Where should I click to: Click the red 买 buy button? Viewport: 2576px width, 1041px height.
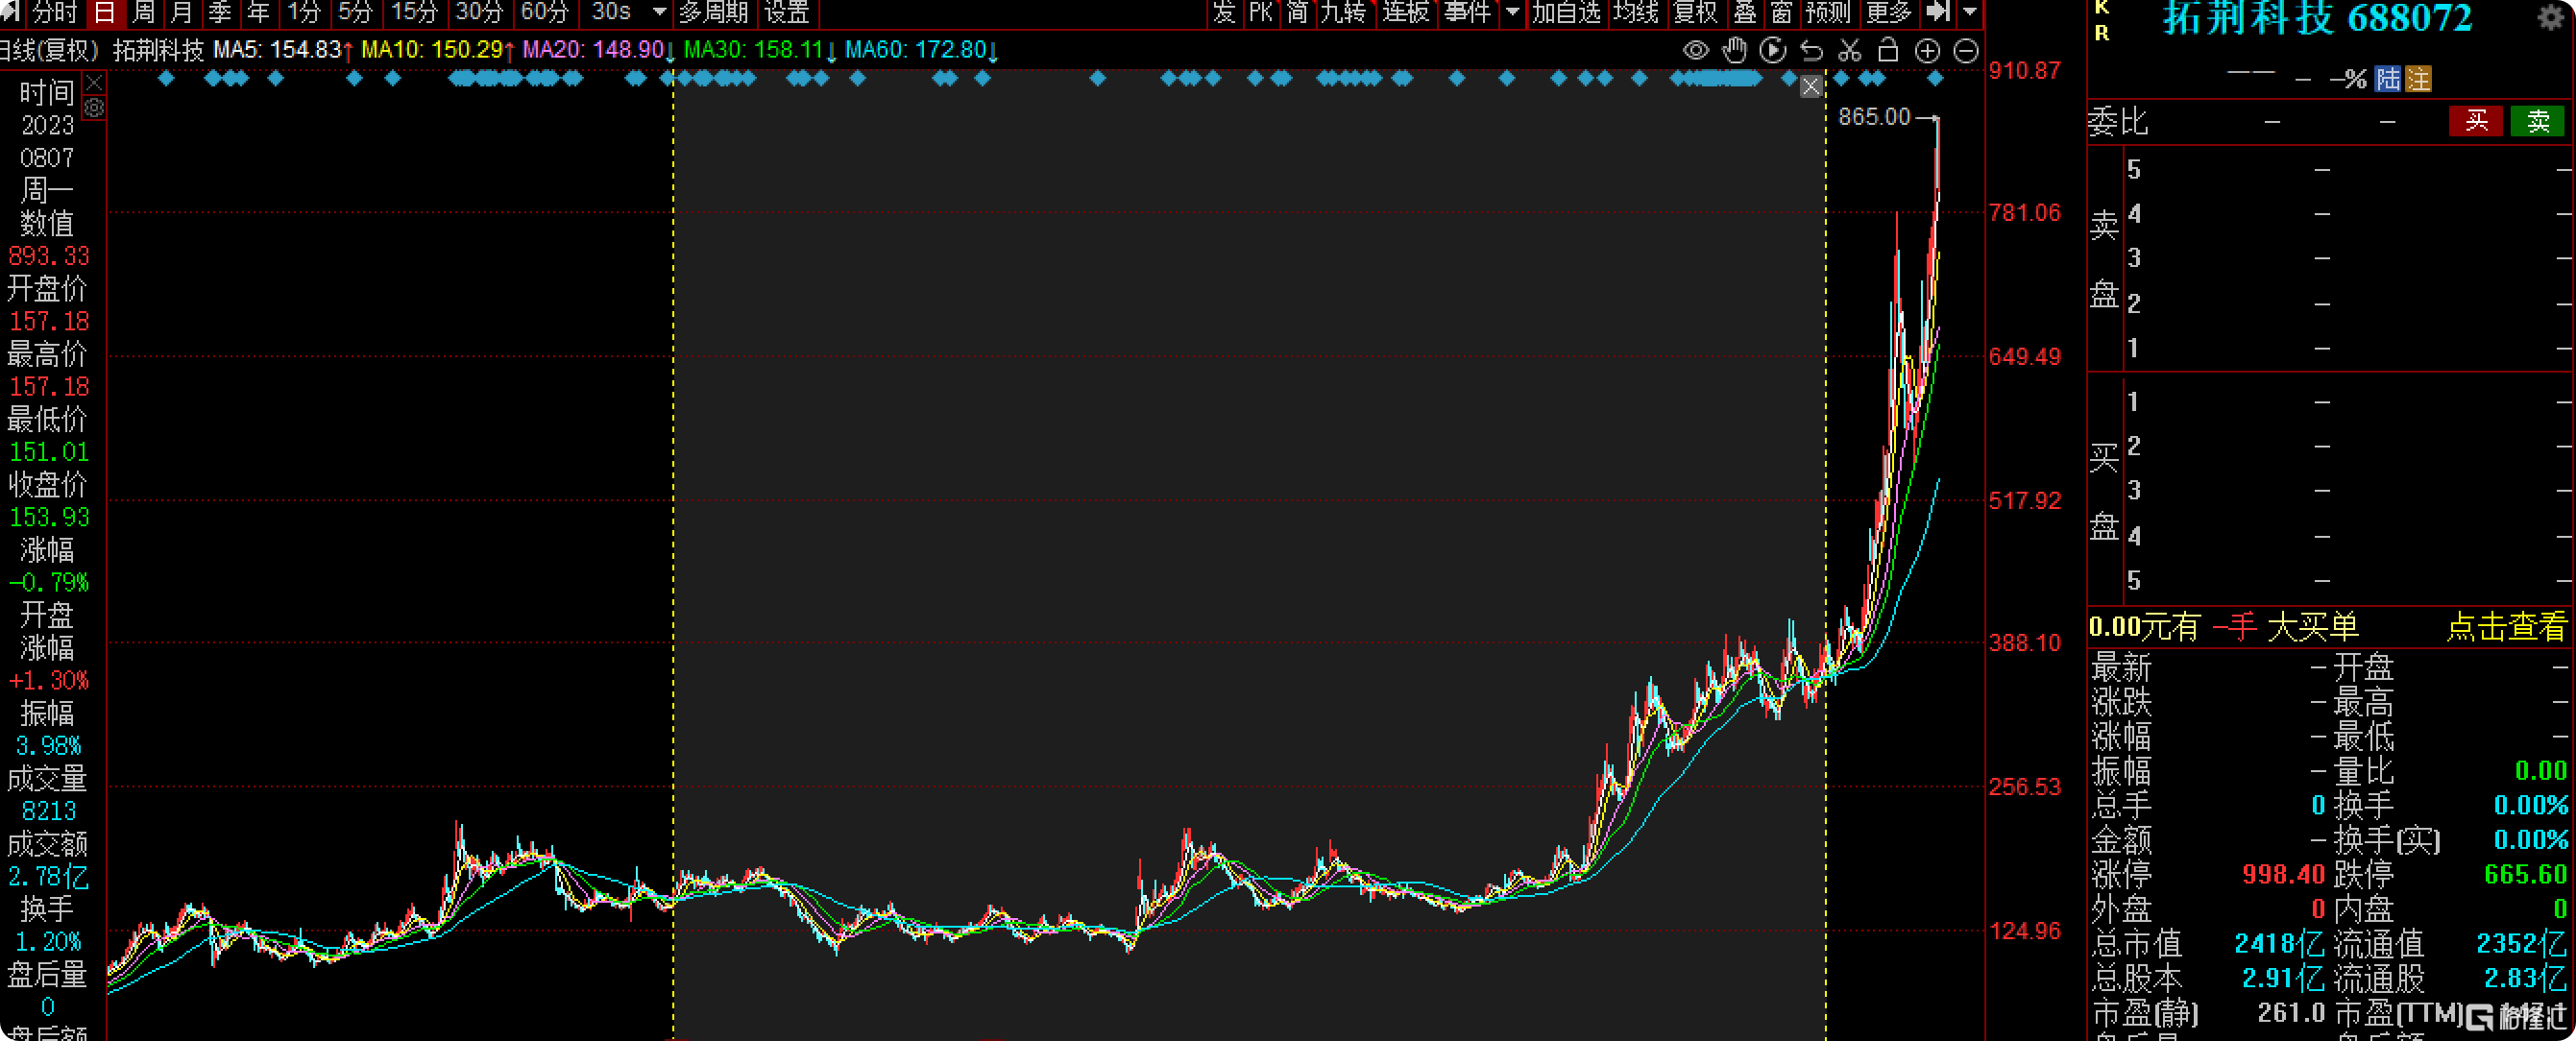[x=2475, y=121]
